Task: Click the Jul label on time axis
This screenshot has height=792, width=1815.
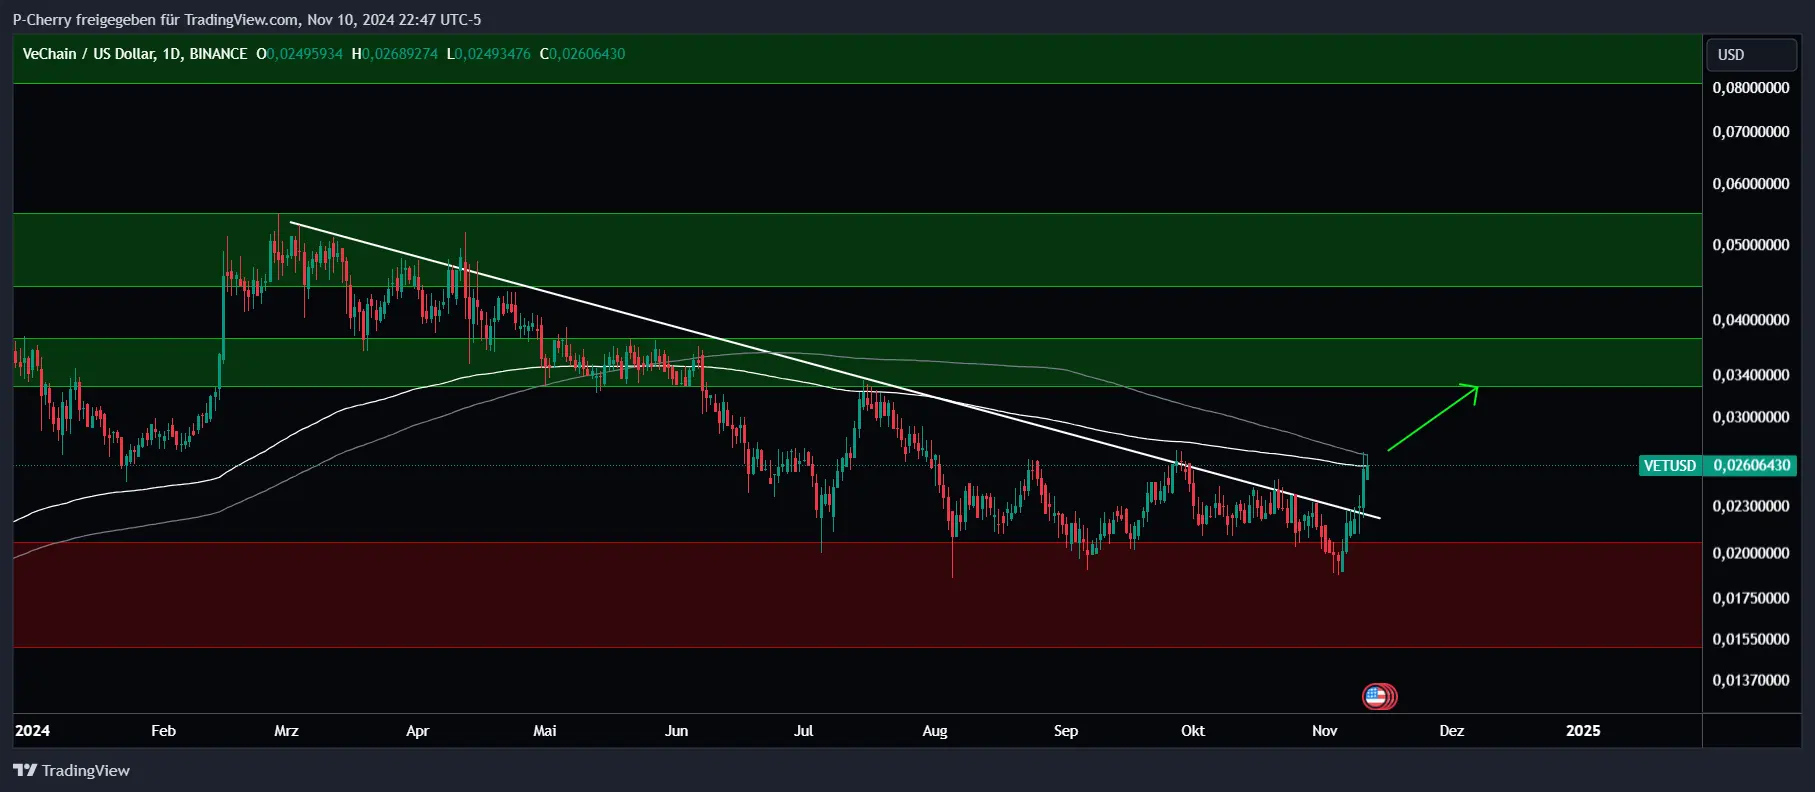Action: (x=804, y=731)
